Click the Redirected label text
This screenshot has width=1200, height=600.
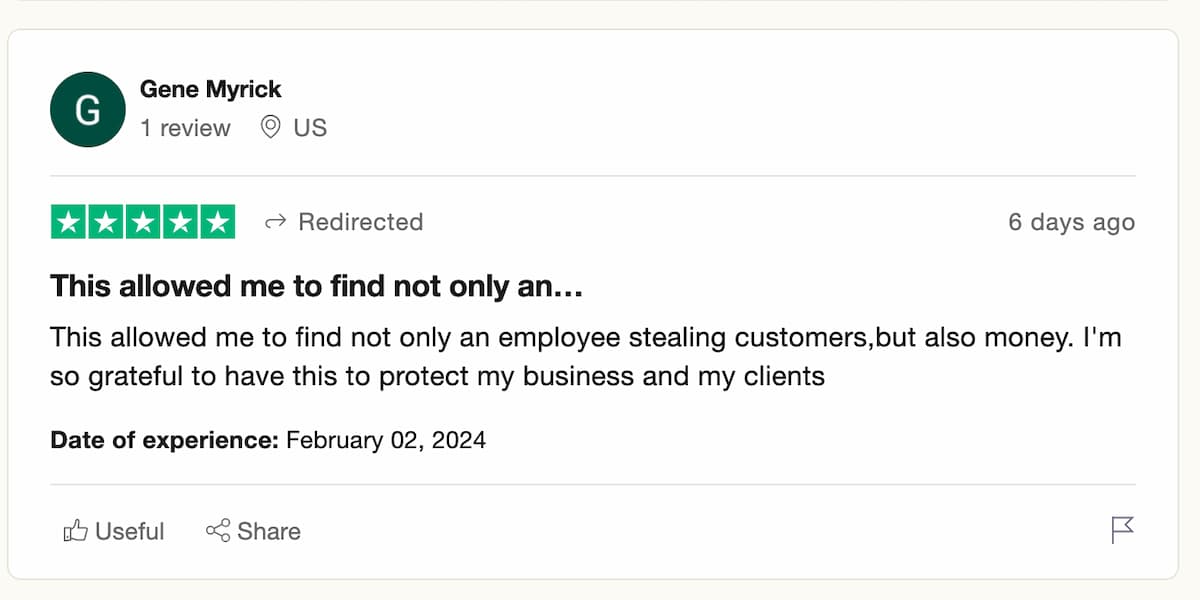pyautogui.click(x=361, y=222)
